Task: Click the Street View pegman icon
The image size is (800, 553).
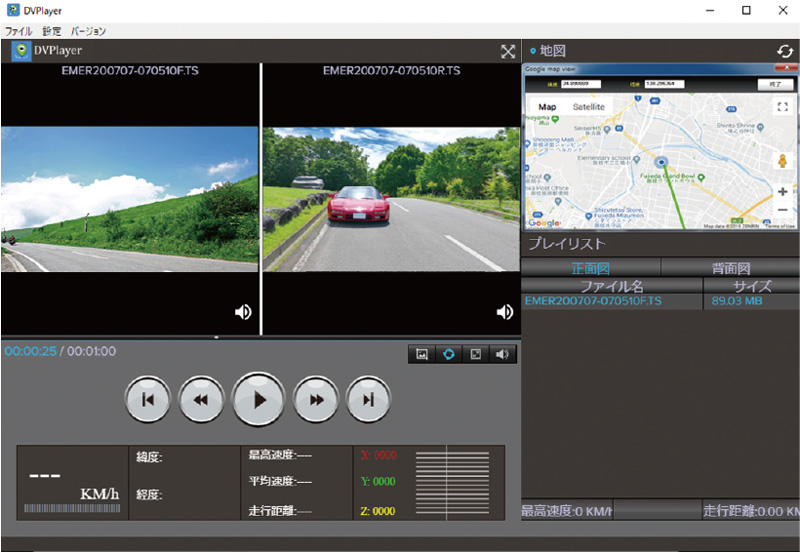Action: 782,161
